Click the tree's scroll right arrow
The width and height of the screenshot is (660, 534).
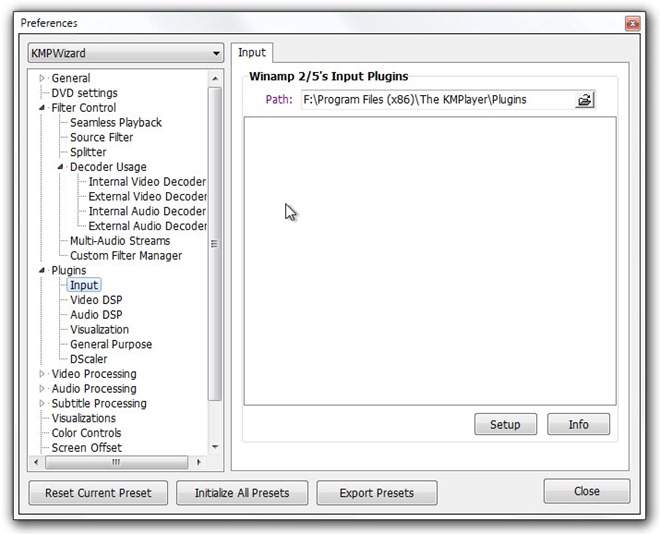199,462
